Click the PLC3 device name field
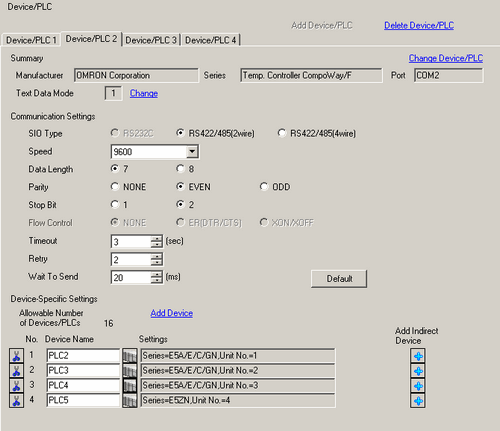Viewport: 500px width, 431px height. coord(83,371)
